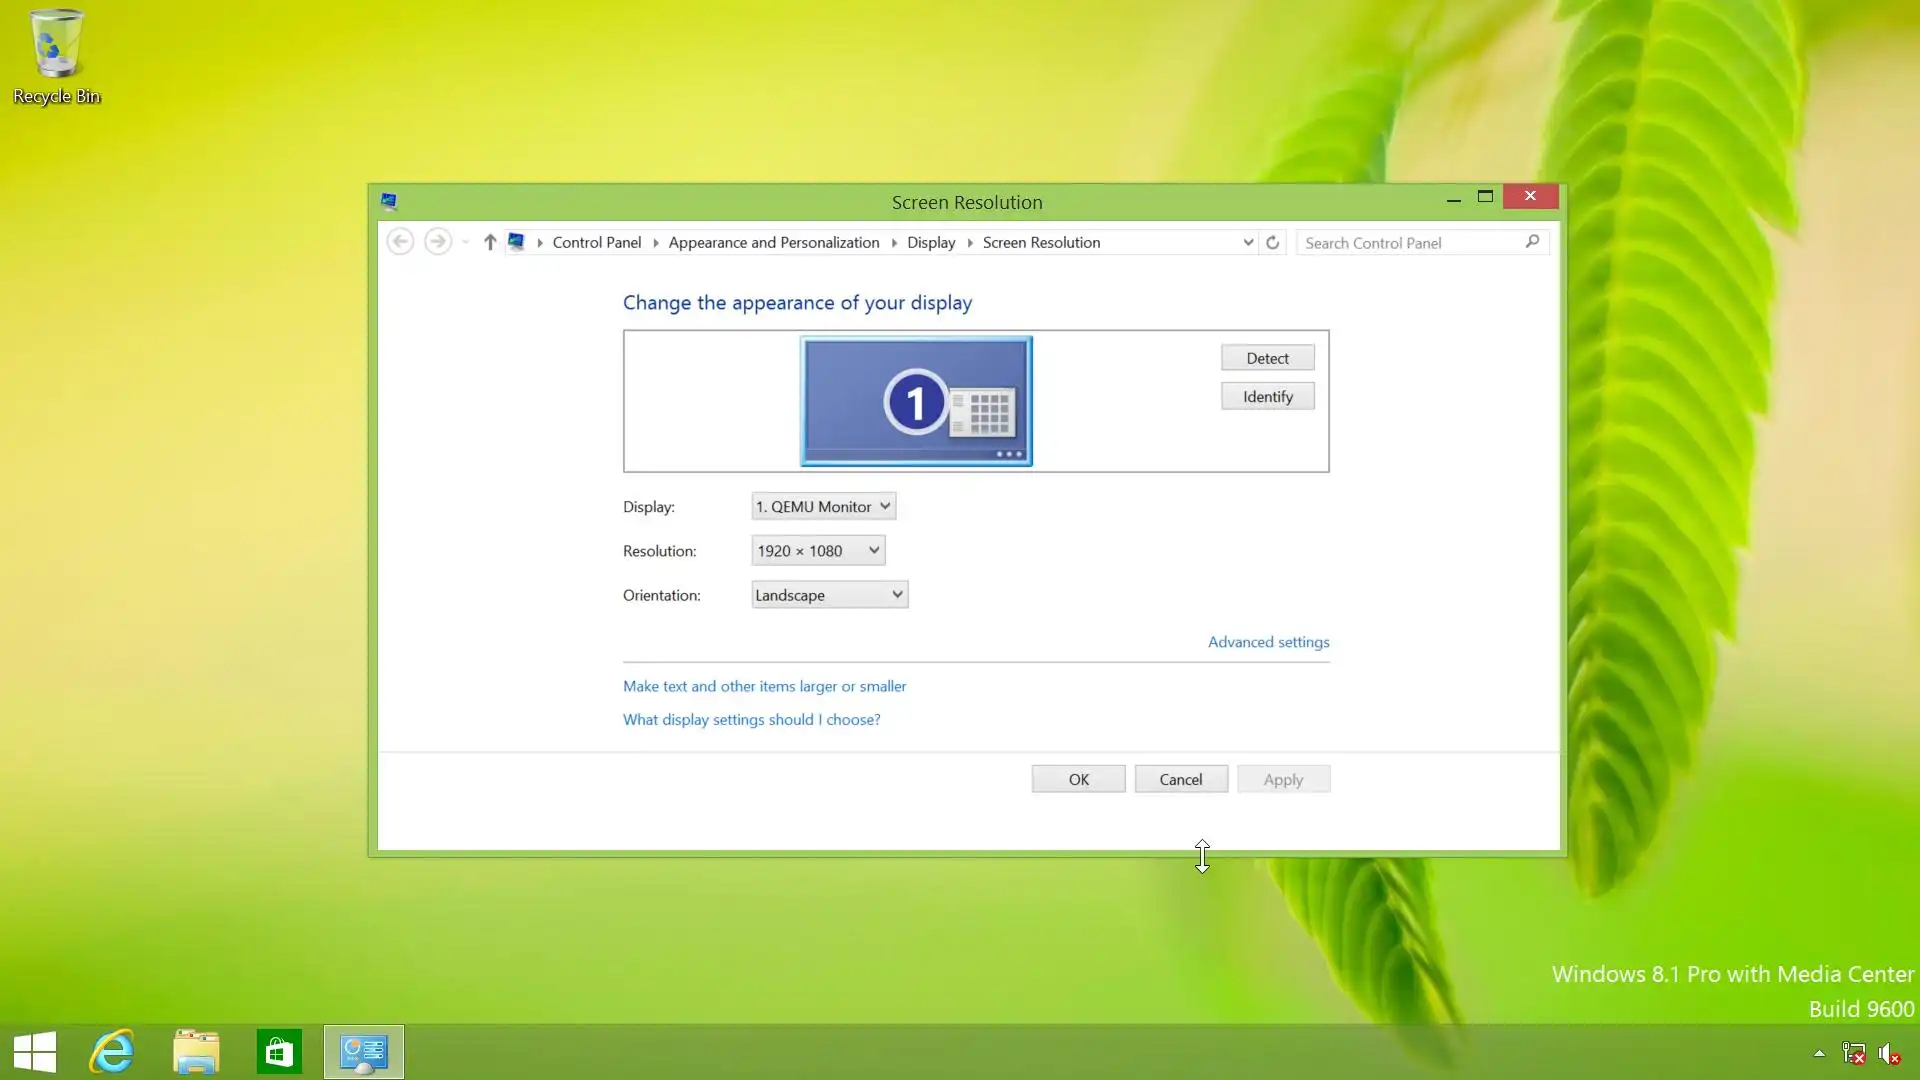Viewport: 1920px width, 1080px height.
Task: Open File Explorer from taskbar
Action: click(x=196, y=1052)
